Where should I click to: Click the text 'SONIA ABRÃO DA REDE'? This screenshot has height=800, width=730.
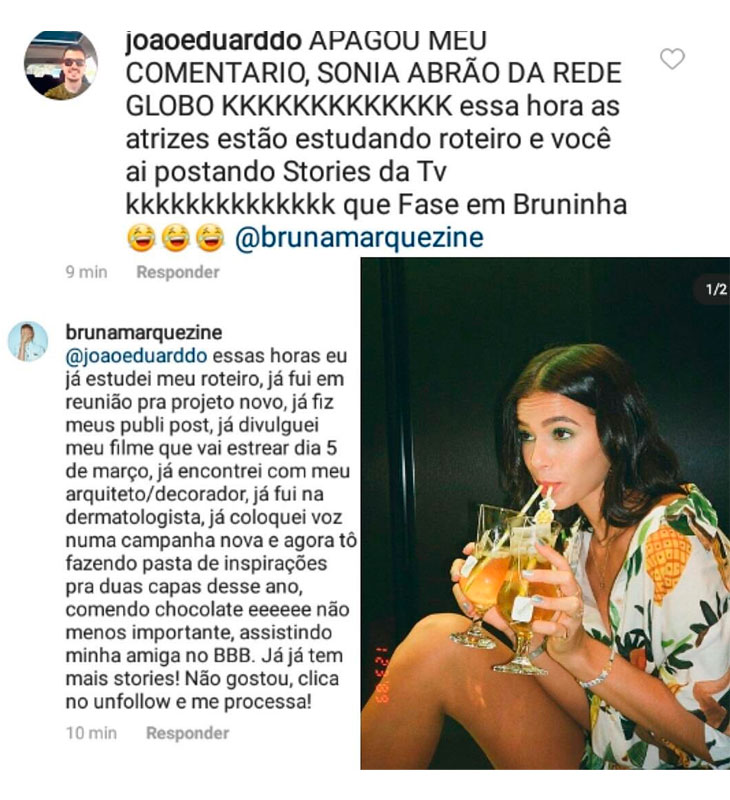[469, 73]
